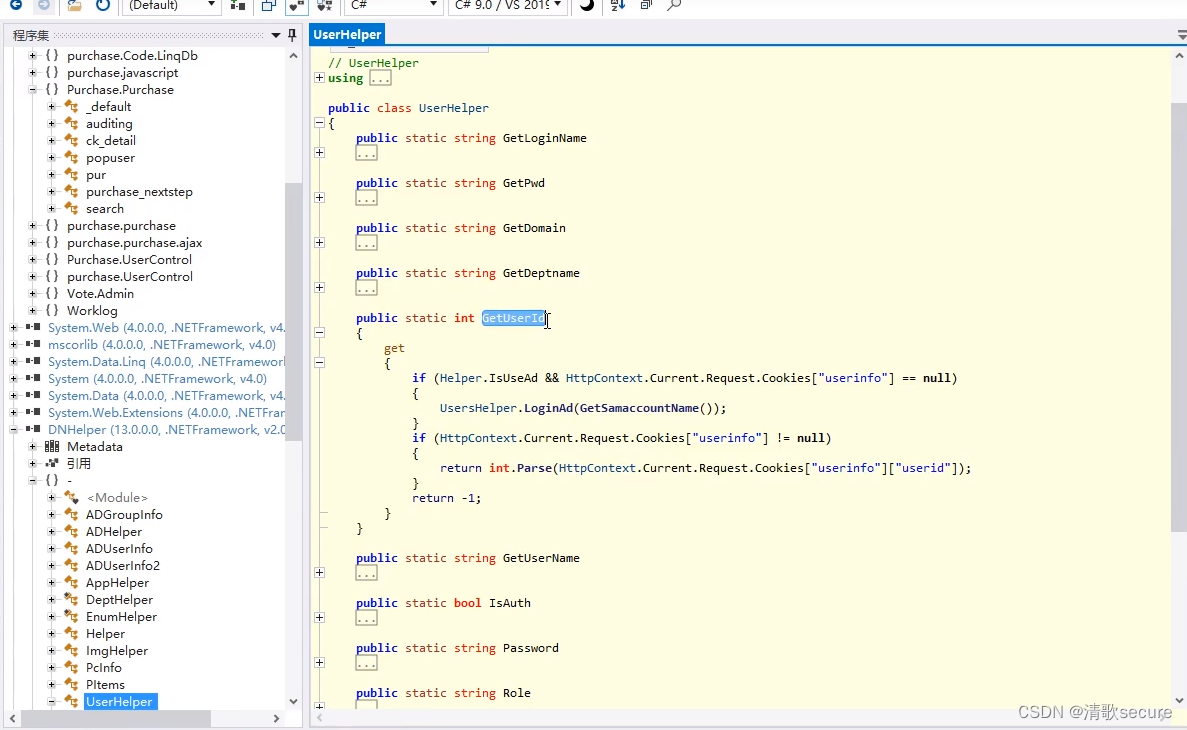
Task: Click the Back navigation arrow in toolbar
Action: [15, 5]
